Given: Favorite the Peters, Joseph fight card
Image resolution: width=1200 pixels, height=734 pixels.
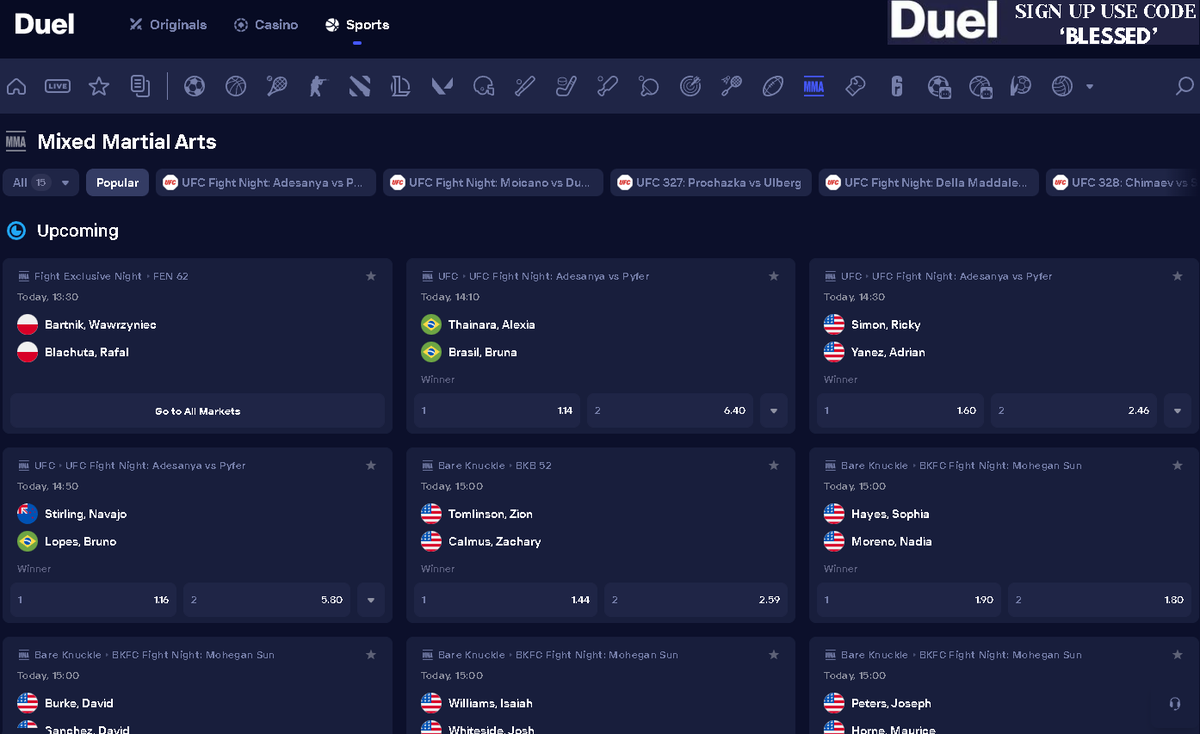Looking at the screenshot, I should click(x=1177, y=655).
